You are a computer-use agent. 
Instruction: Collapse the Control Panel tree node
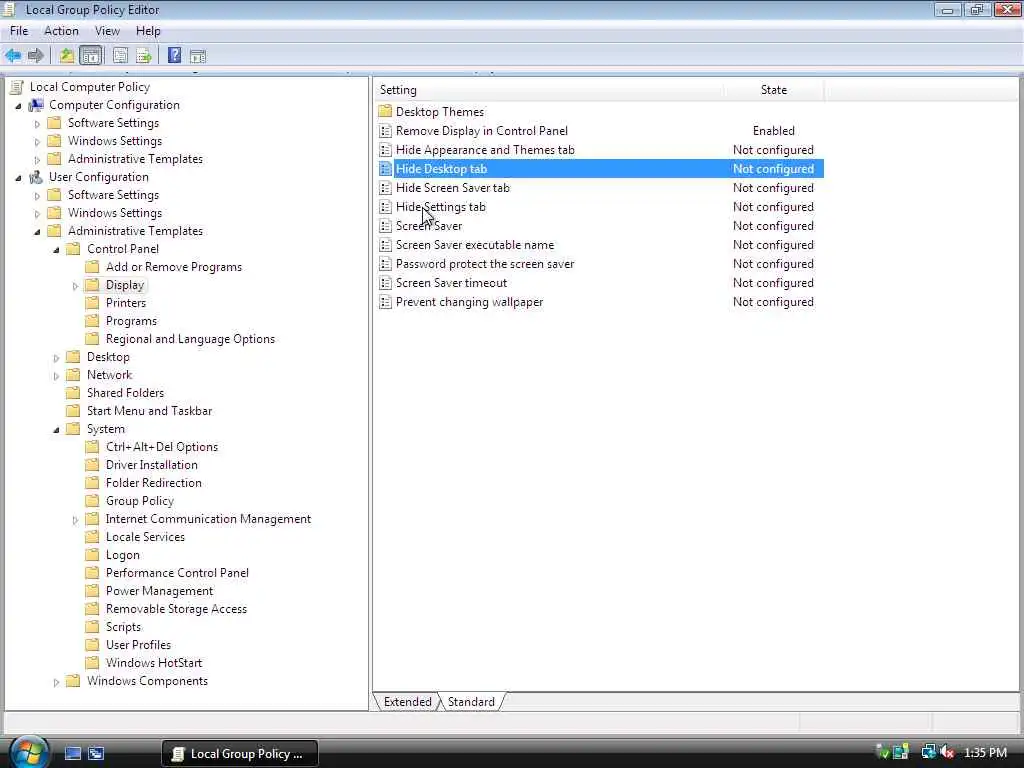56,249
